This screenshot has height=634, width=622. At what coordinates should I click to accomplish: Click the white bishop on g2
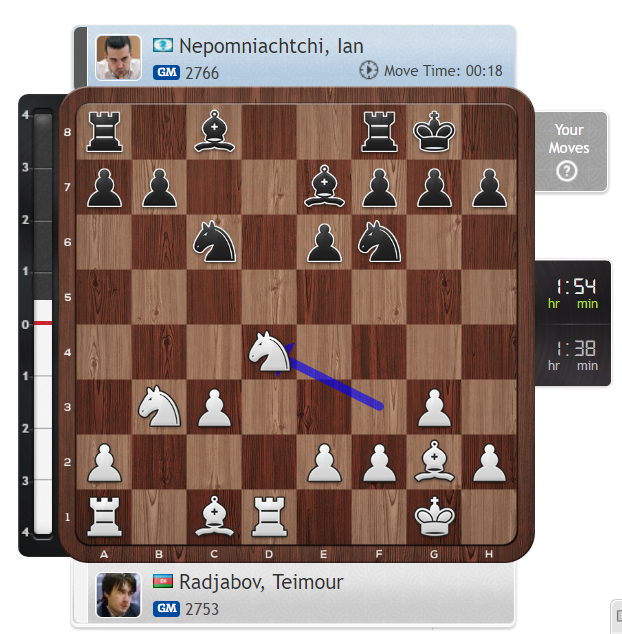coord(434,461)
